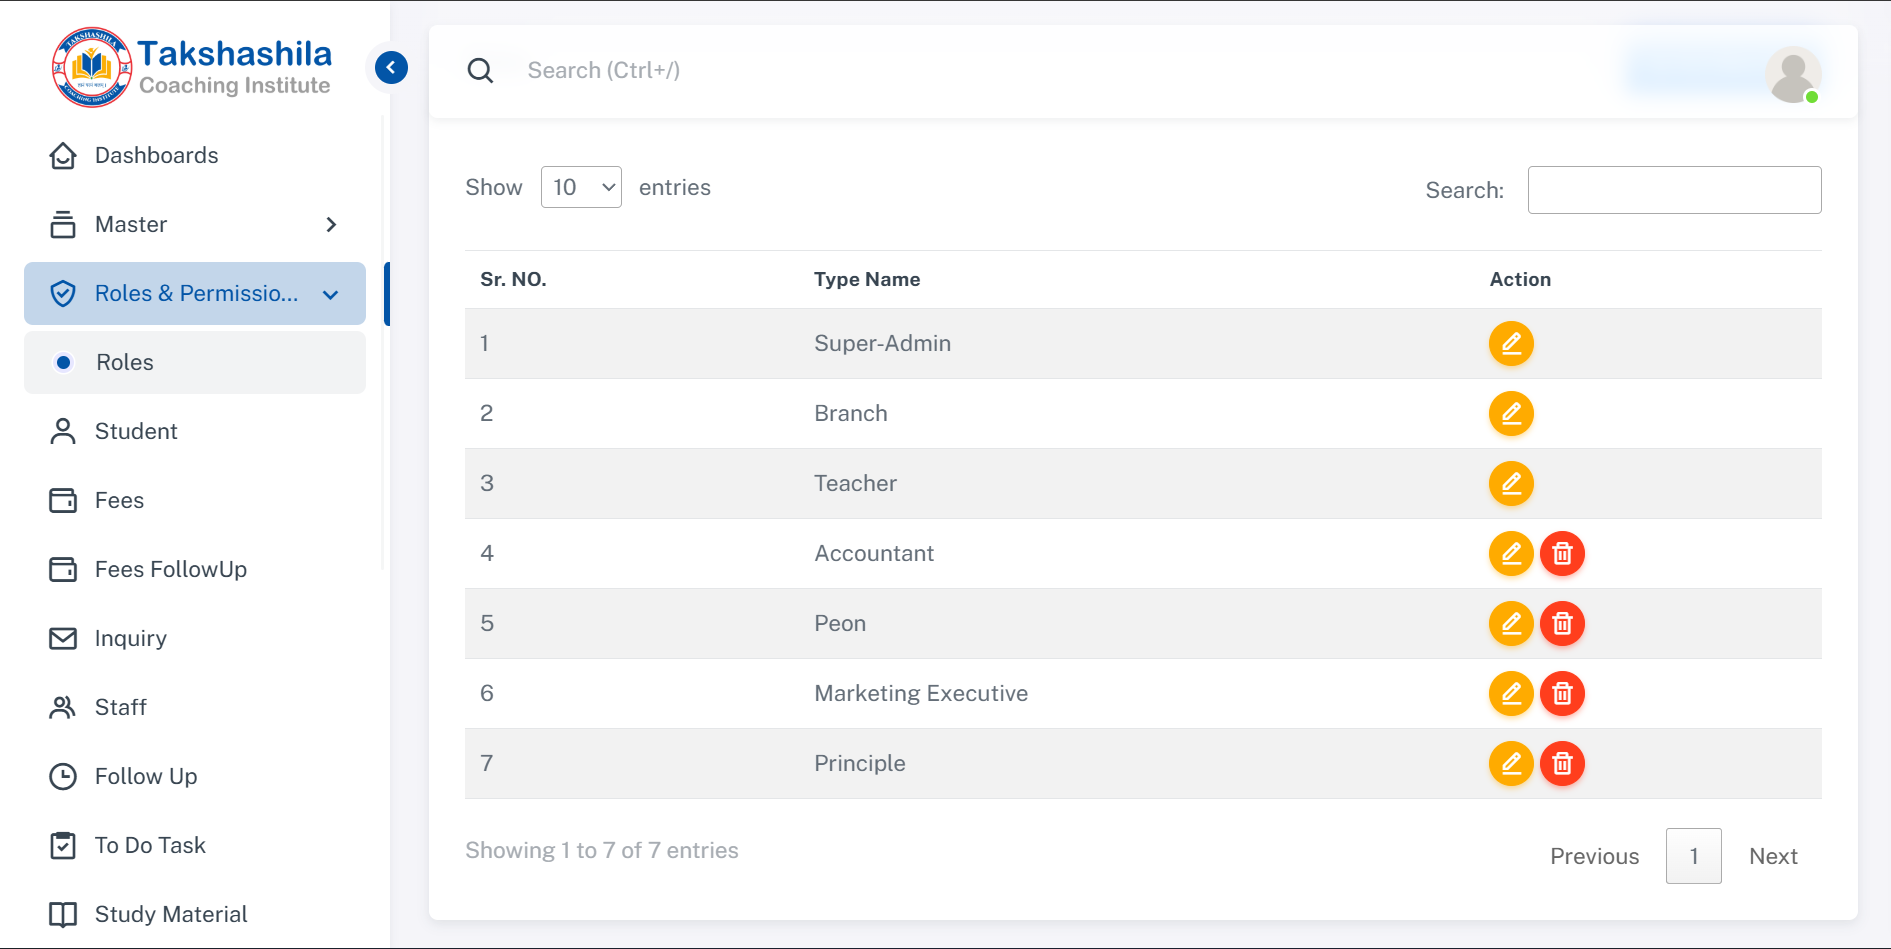Collapse the sidebar with the arrow button

tap(391, 68)
